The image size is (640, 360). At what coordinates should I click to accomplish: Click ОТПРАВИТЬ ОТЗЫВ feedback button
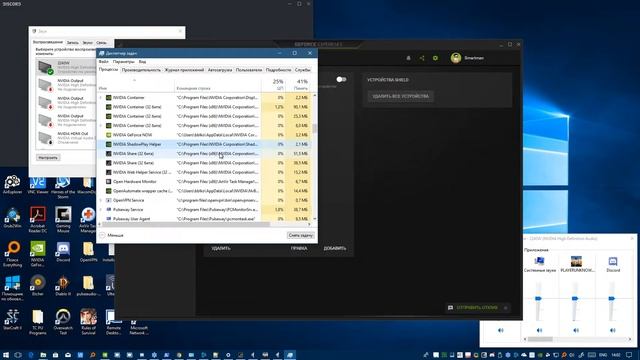coord(477,308)
